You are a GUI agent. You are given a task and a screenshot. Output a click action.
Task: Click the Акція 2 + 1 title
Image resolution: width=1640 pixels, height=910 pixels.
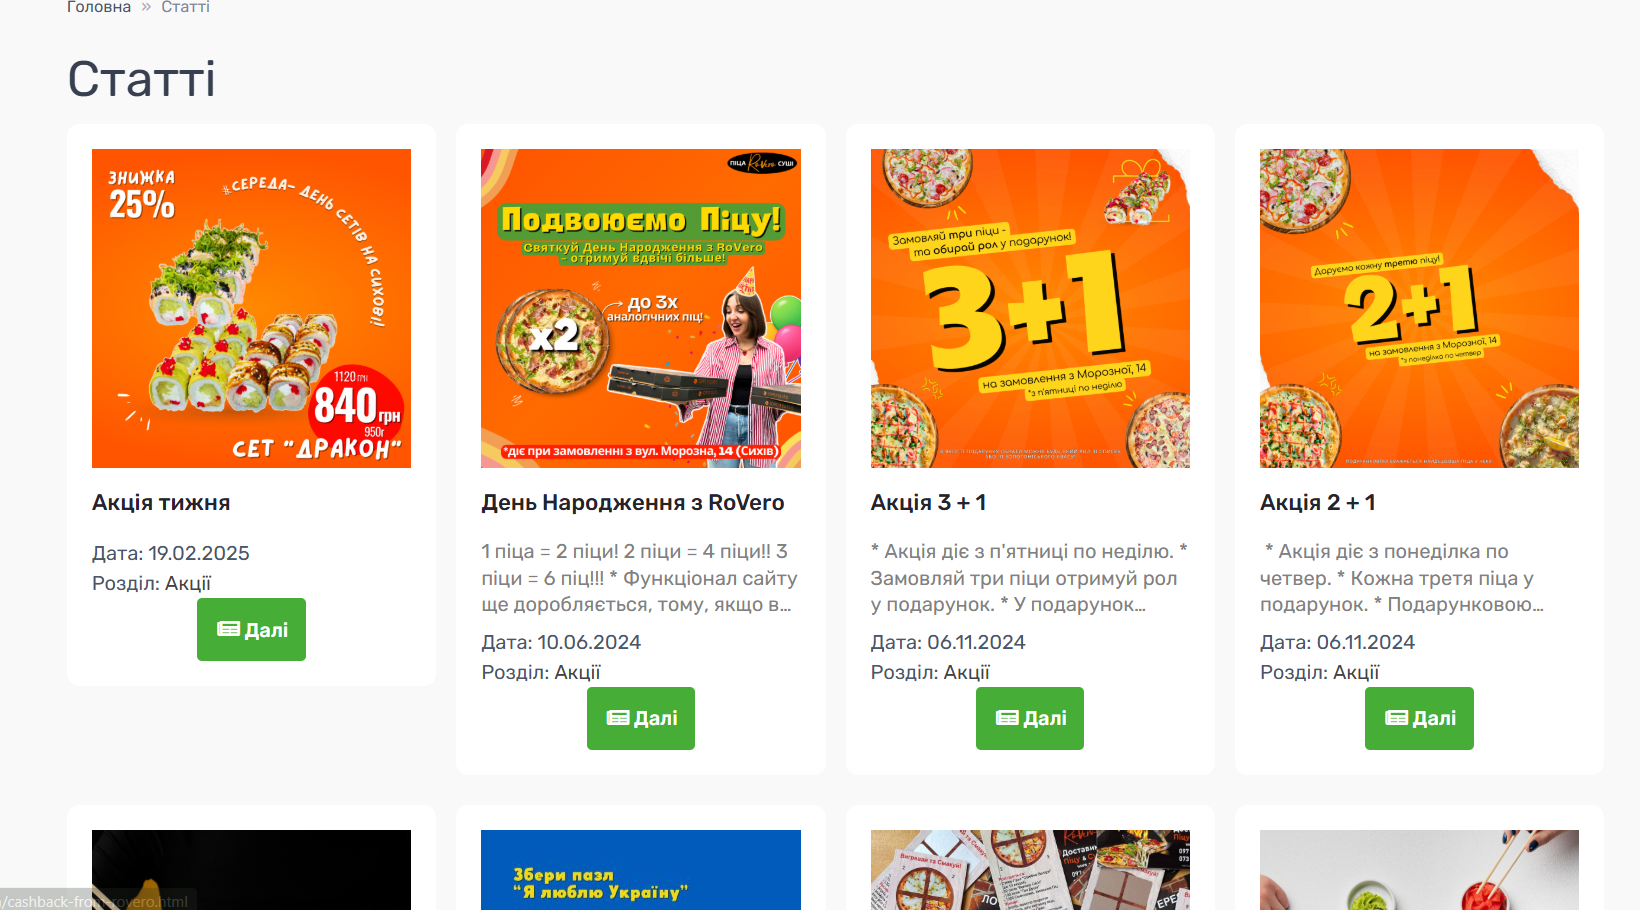[1318, 503]
